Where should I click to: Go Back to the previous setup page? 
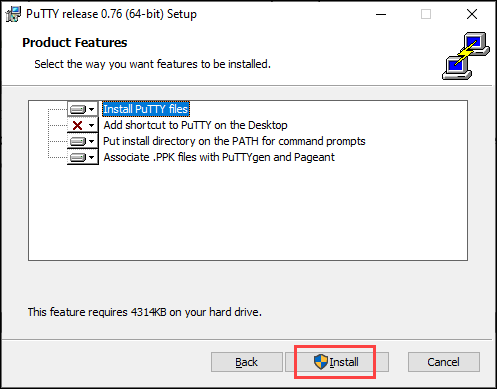pyautogui.click(x=247, y=362)
